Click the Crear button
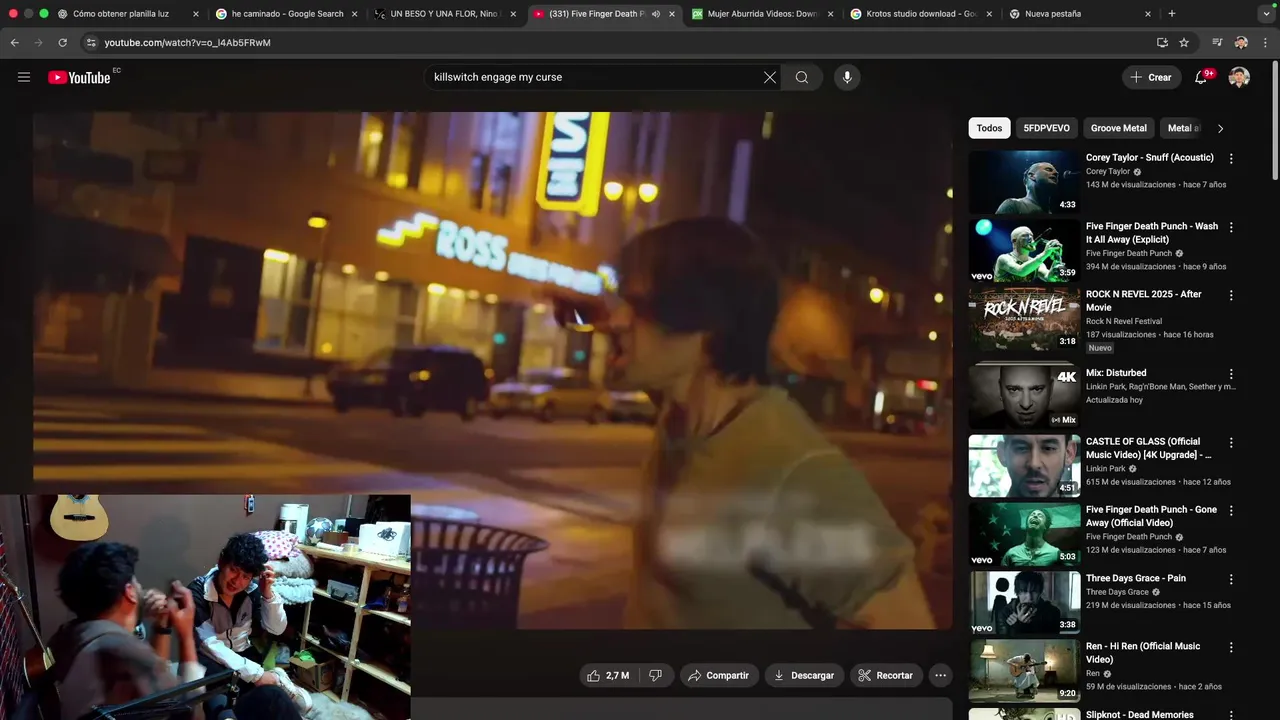The height and width of the screenshot is (720, 1280). (1150, 77)
